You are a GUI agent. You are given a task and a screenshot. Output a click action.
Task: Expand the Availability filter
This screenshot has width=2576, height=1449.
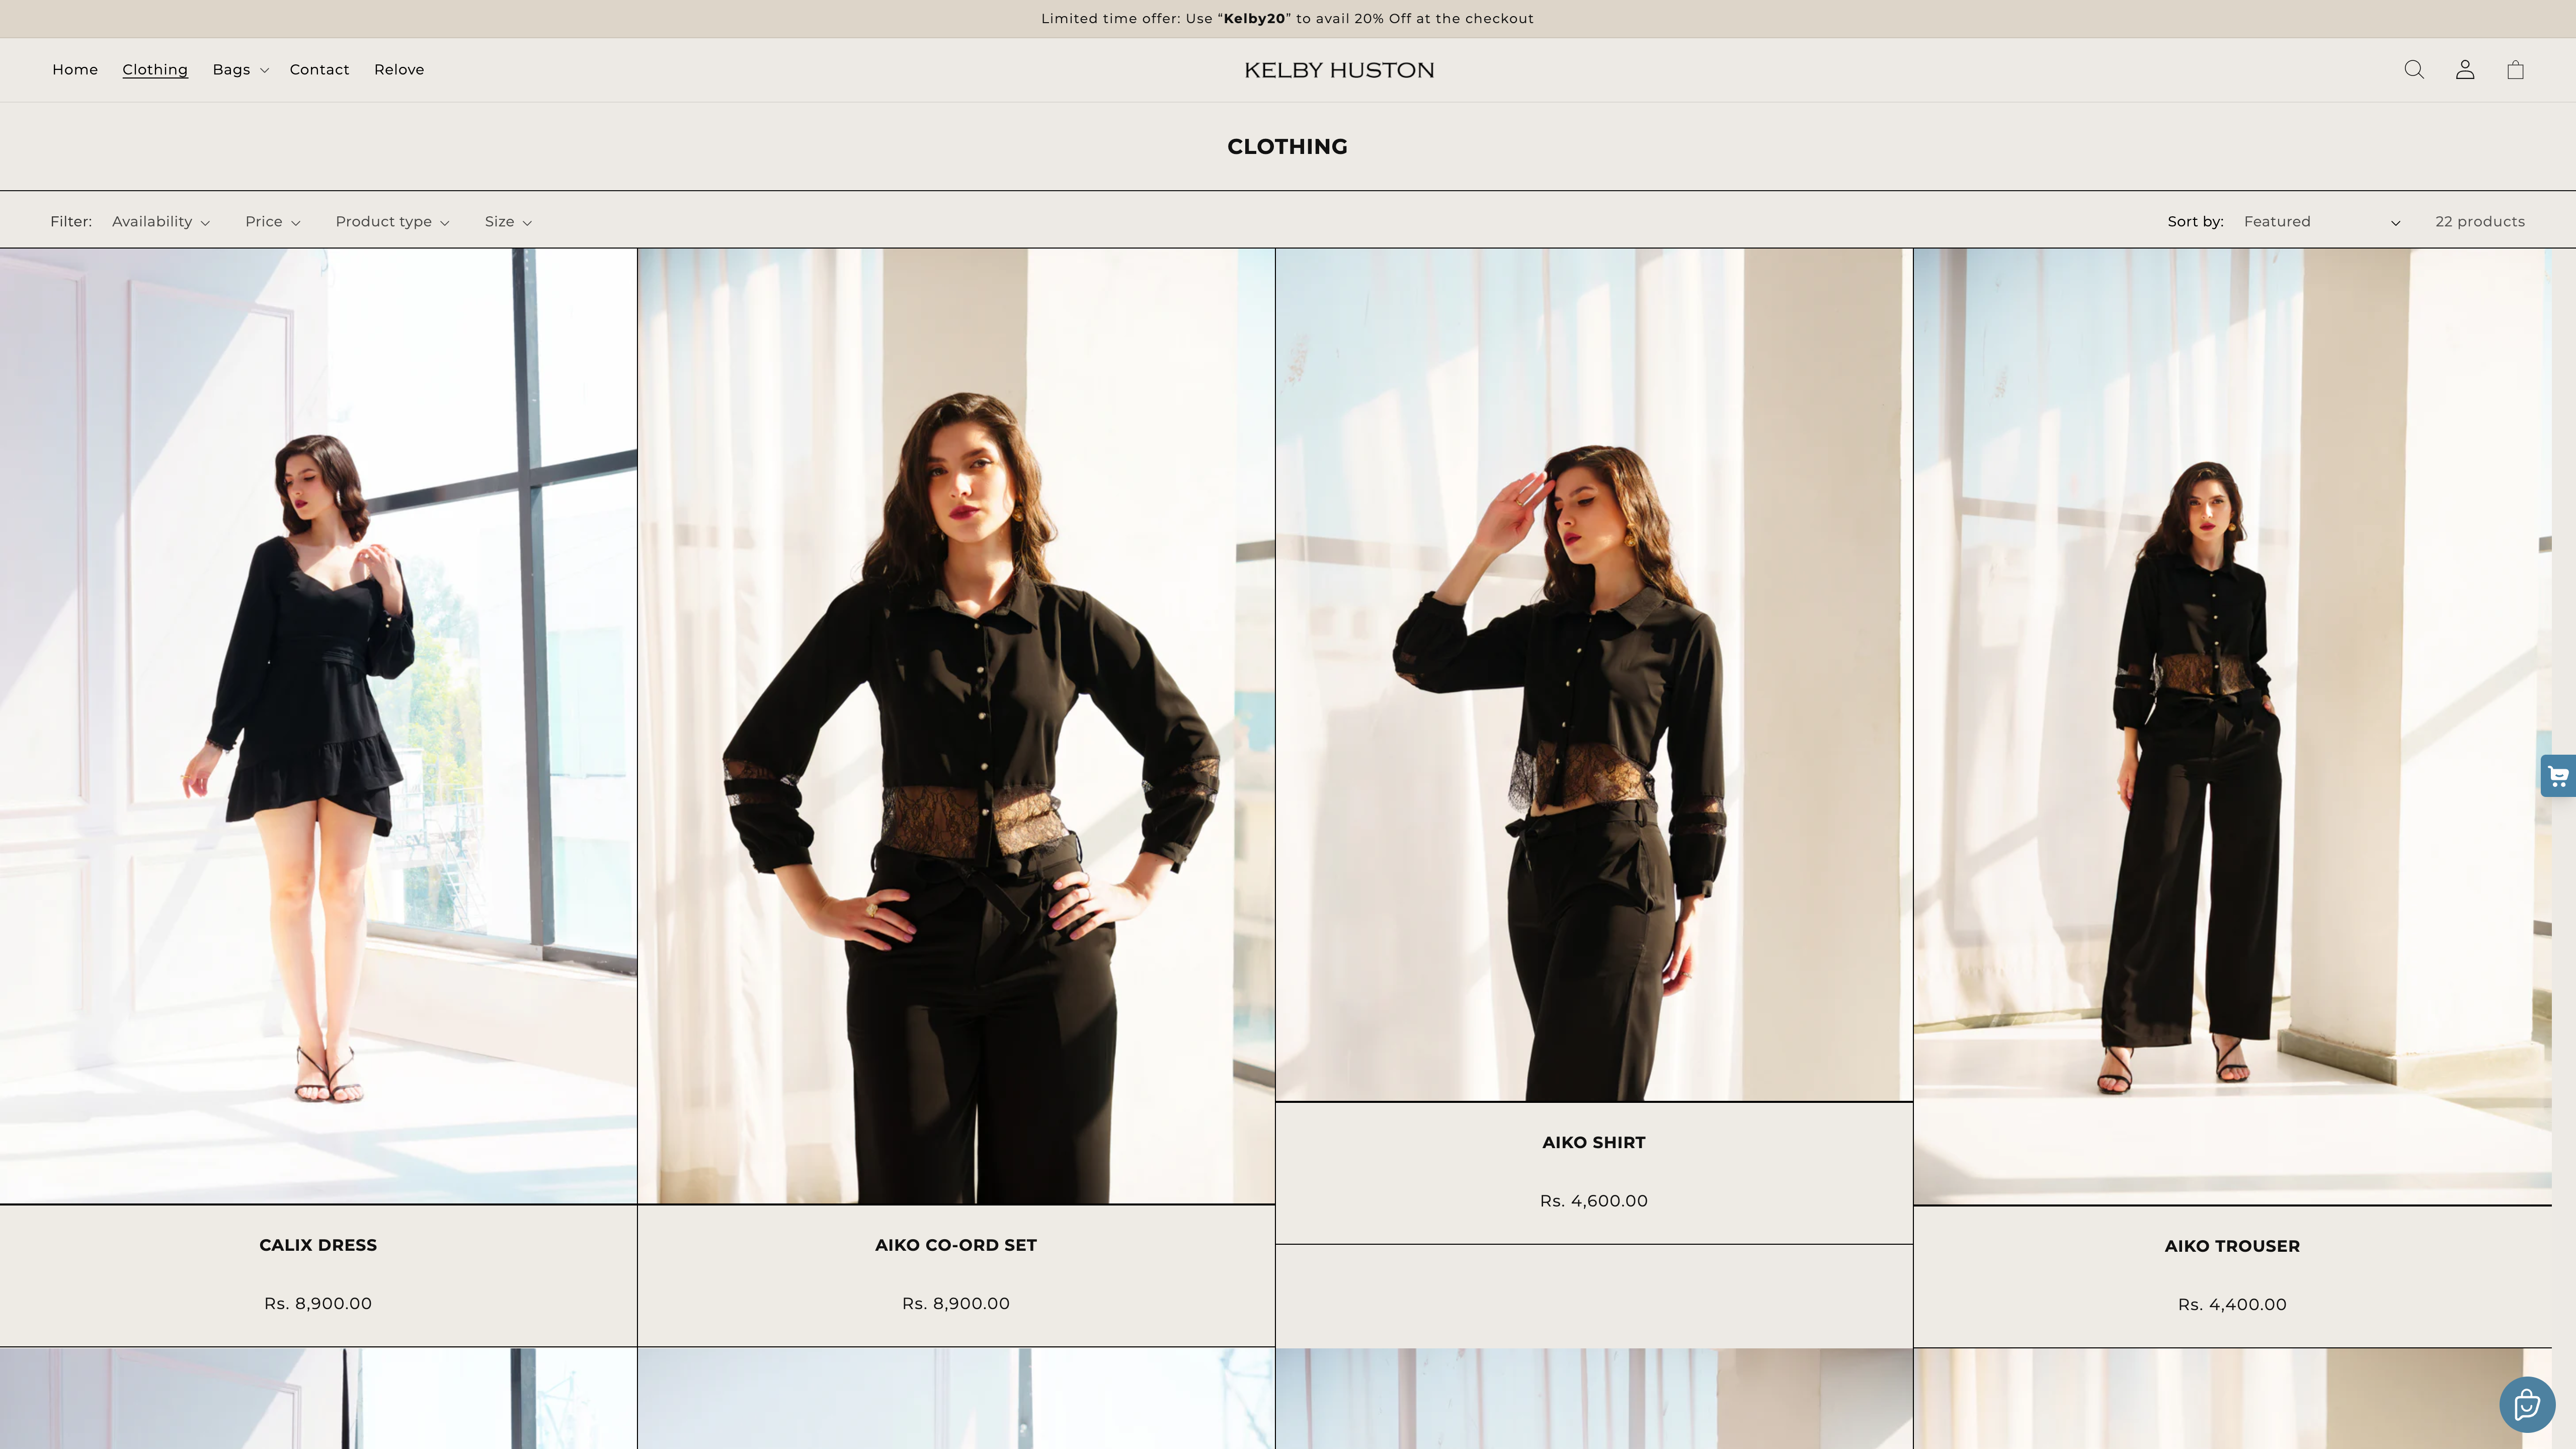tap(160, 222)
